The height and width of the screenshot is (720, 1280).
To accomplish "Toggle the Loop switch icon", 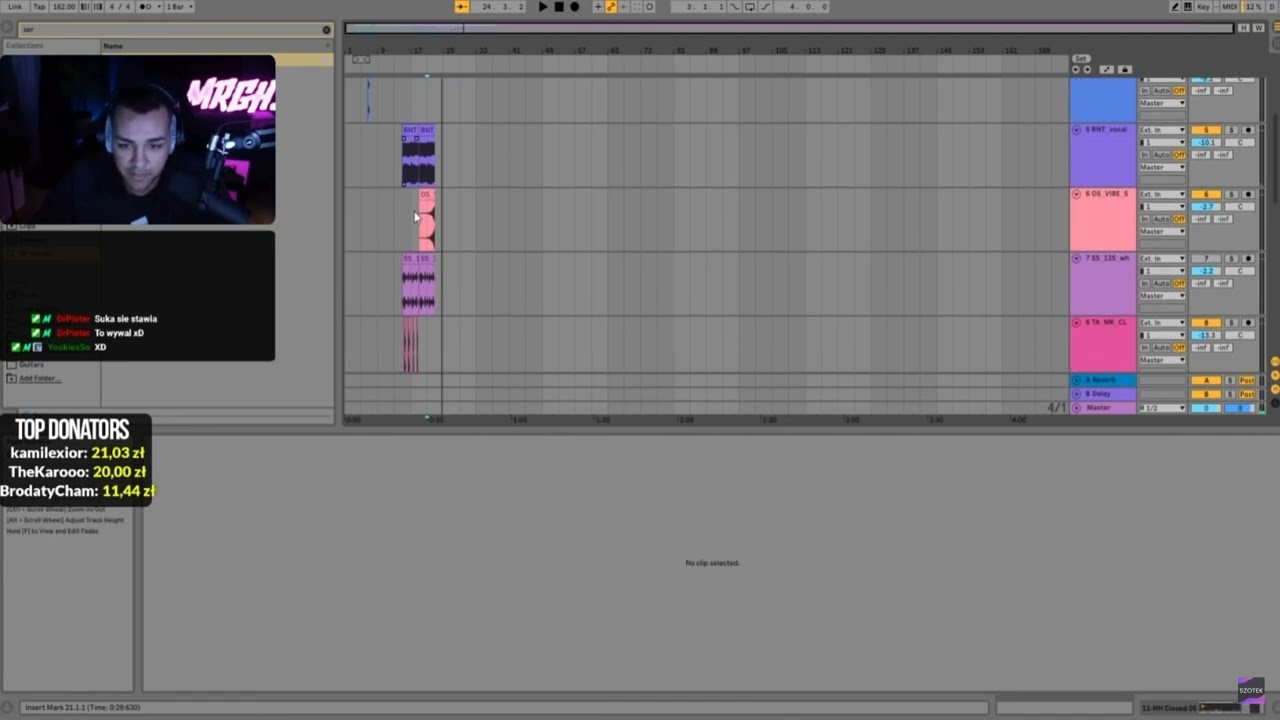I will click(750, 7).
